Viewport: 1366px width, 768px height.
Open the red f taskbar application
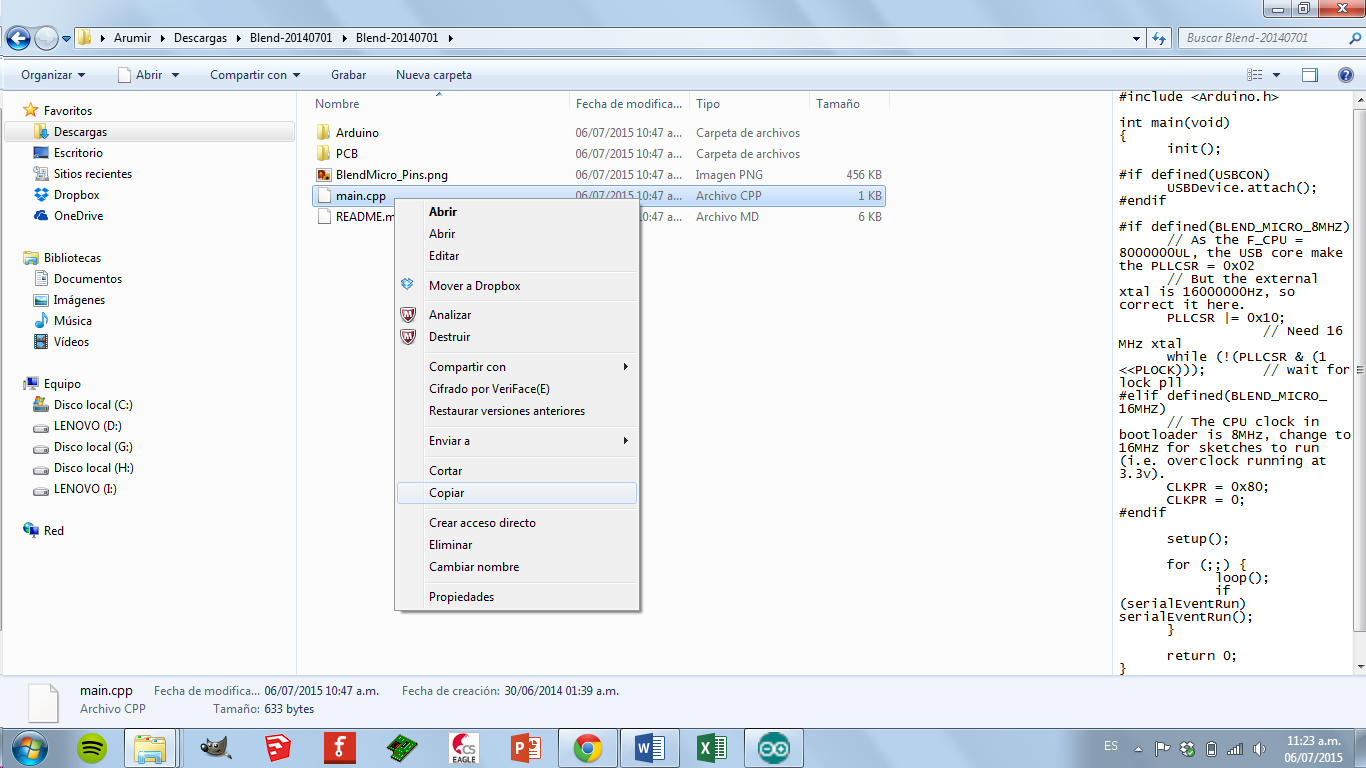click(x=341, y=747)
